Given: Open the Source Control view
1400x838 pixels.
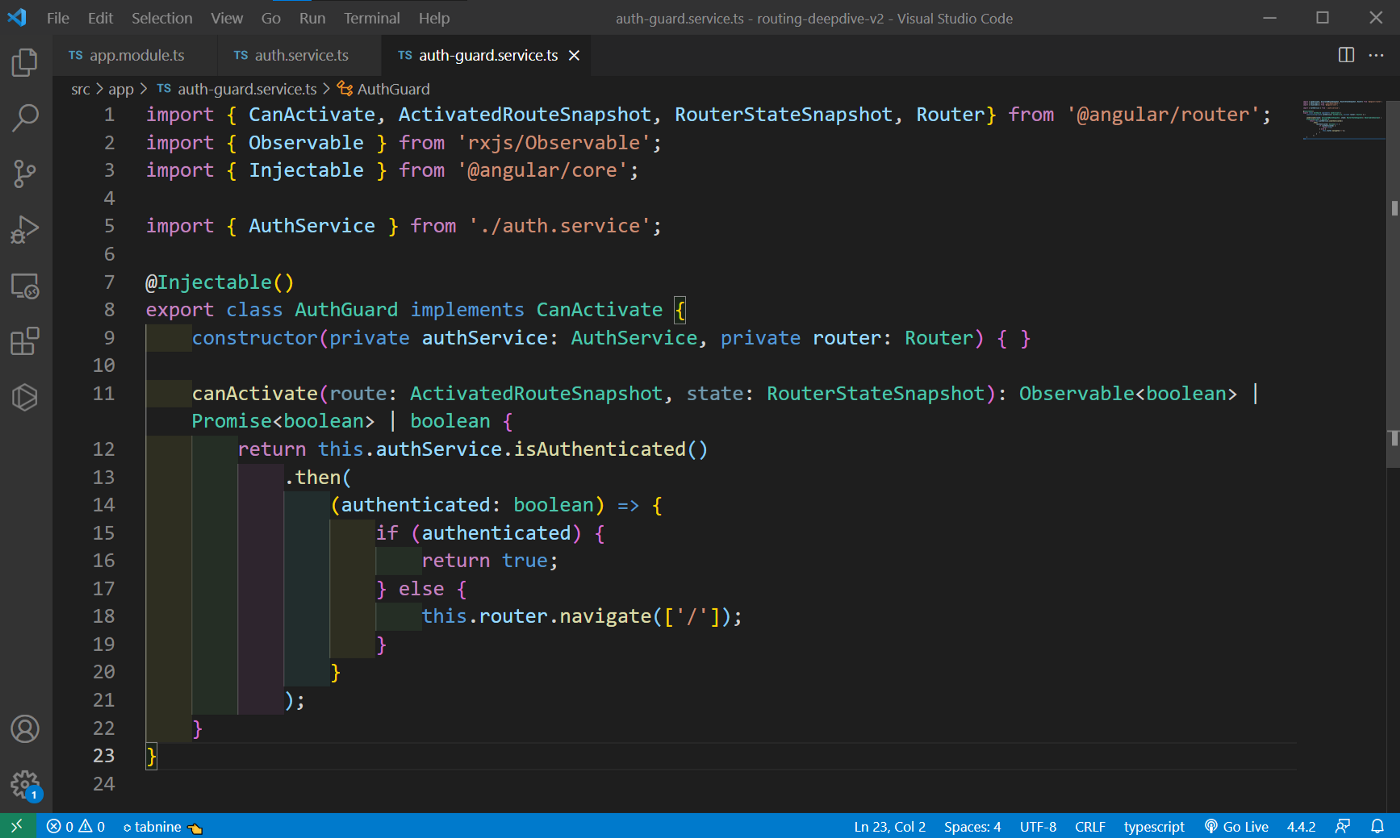Looking at the screenshot, I should click(x=25, y=174).
